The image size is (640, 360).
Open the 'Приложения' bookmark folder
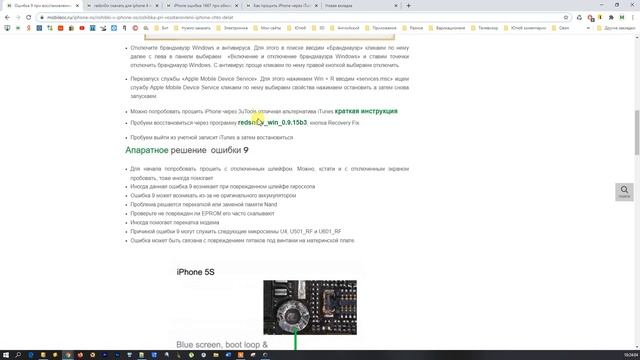tap(381, 28)
